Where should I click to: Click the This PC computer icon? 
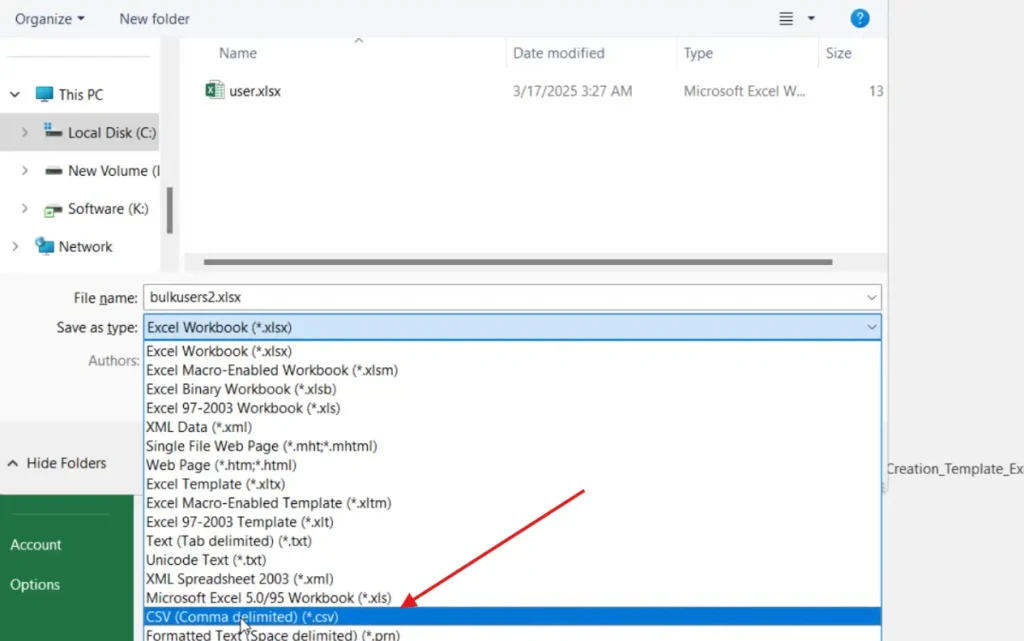44,94
